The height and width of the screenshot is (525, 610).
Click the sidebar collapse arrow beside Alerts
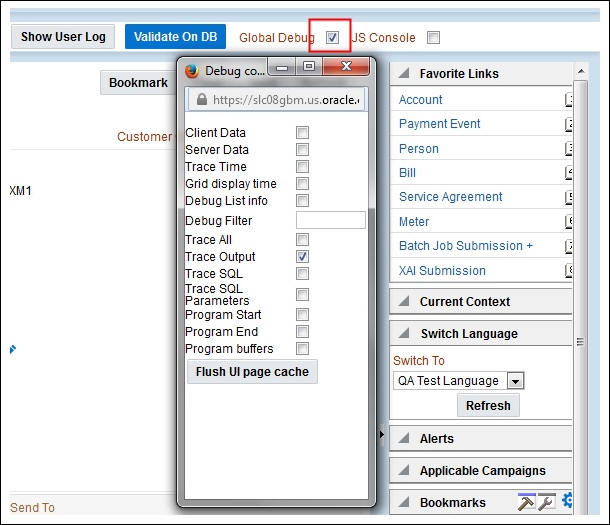coord(382,434)
